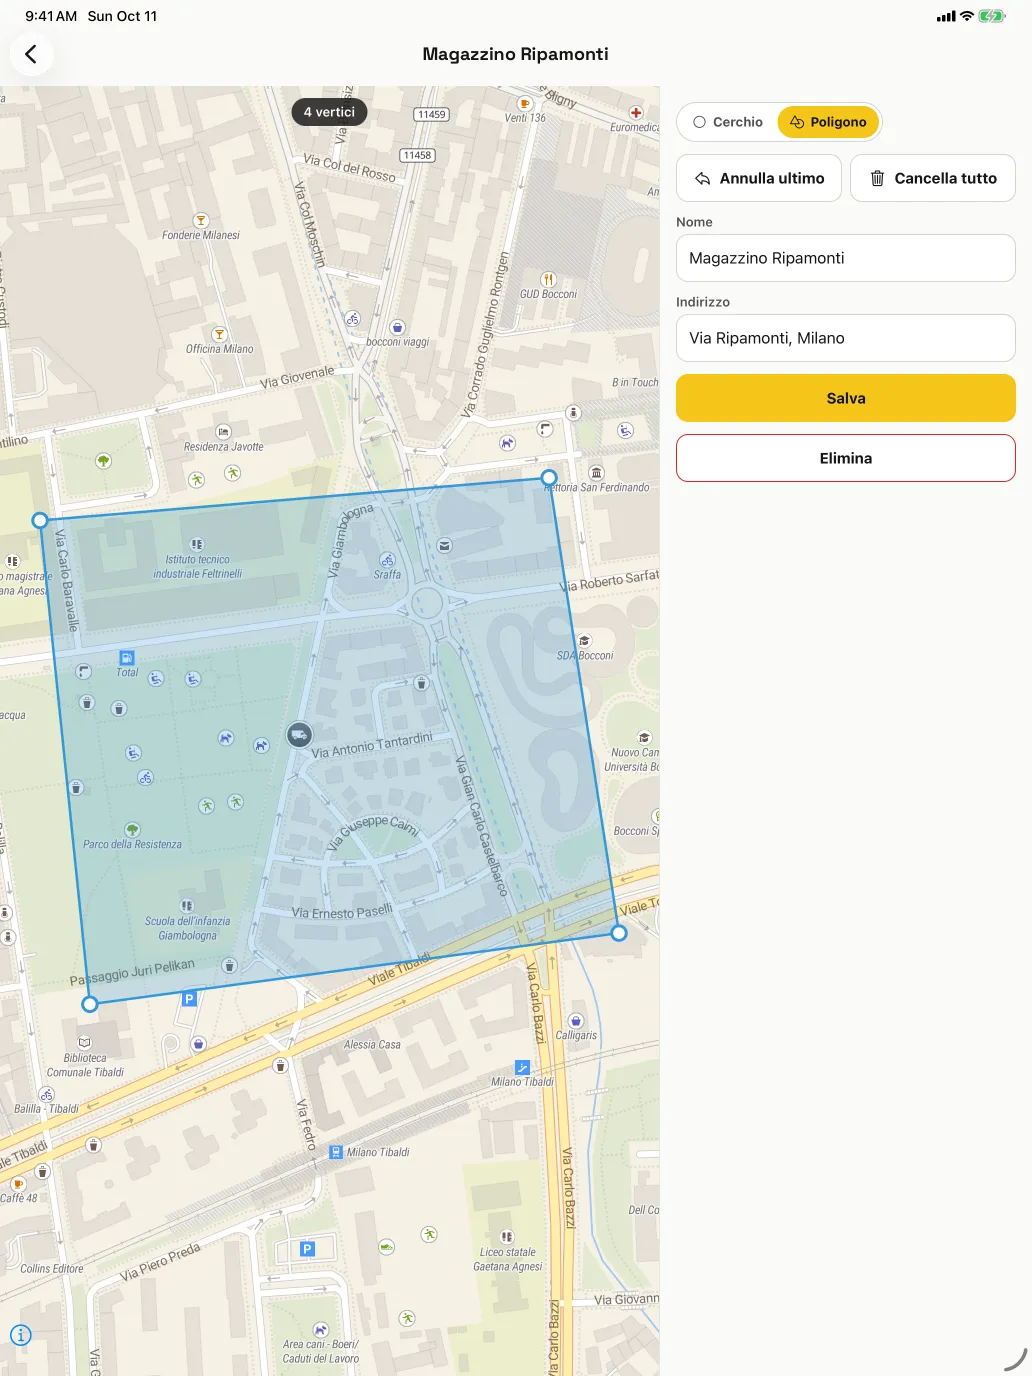Tap the Via Piero Preda street label
This screenshot has height=1376, width=1032.
[160, 1261]
